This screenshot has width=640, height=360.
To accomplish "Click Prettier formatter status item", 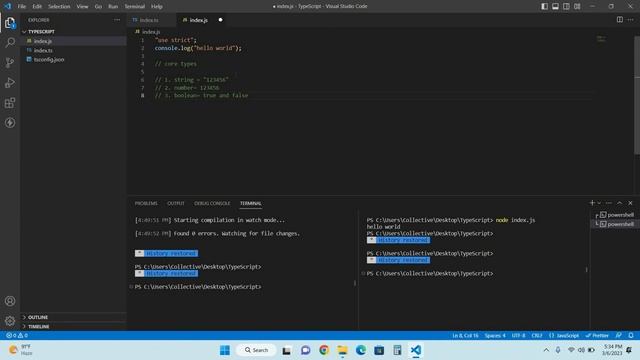I will tap(597, 335).
